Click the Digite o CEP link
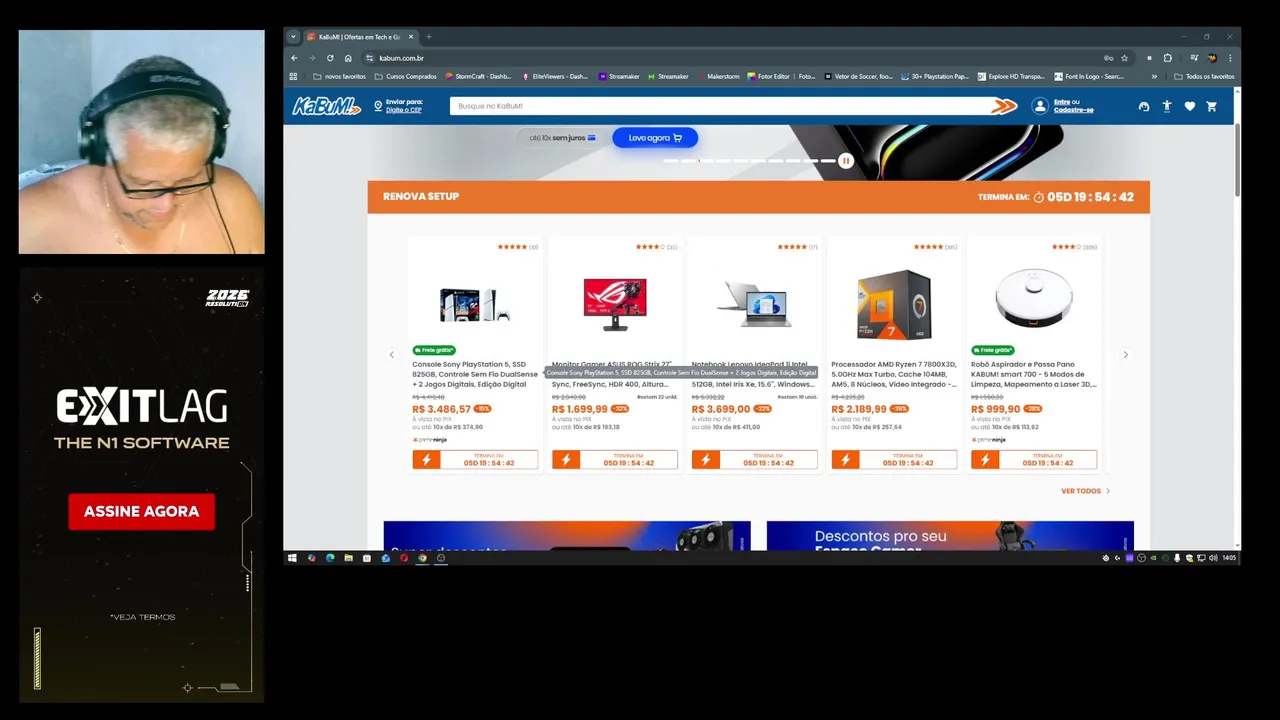 [404, 110]
